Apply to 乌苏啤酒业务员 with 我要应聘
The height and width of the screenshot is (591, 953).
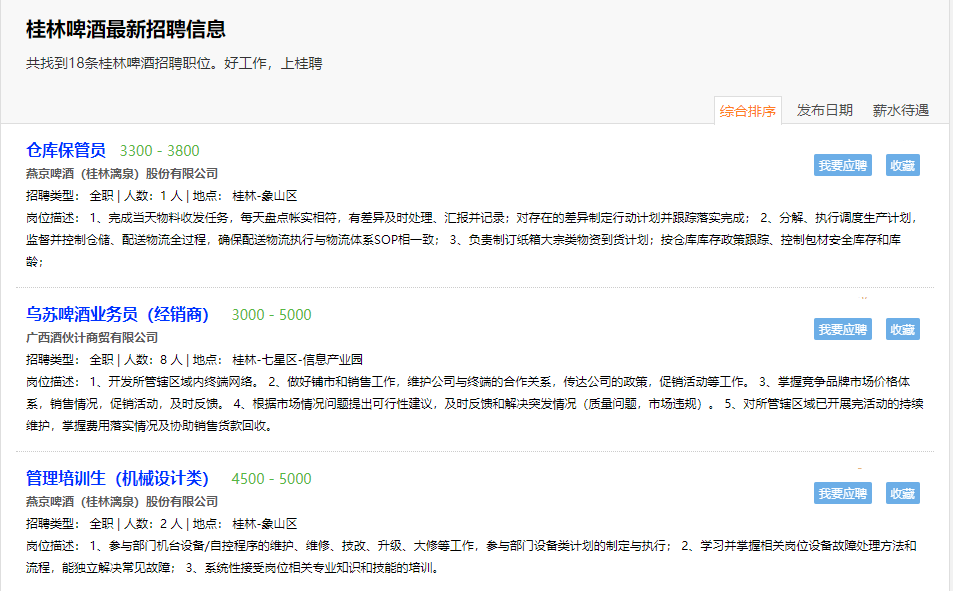[x=842, y=330]
